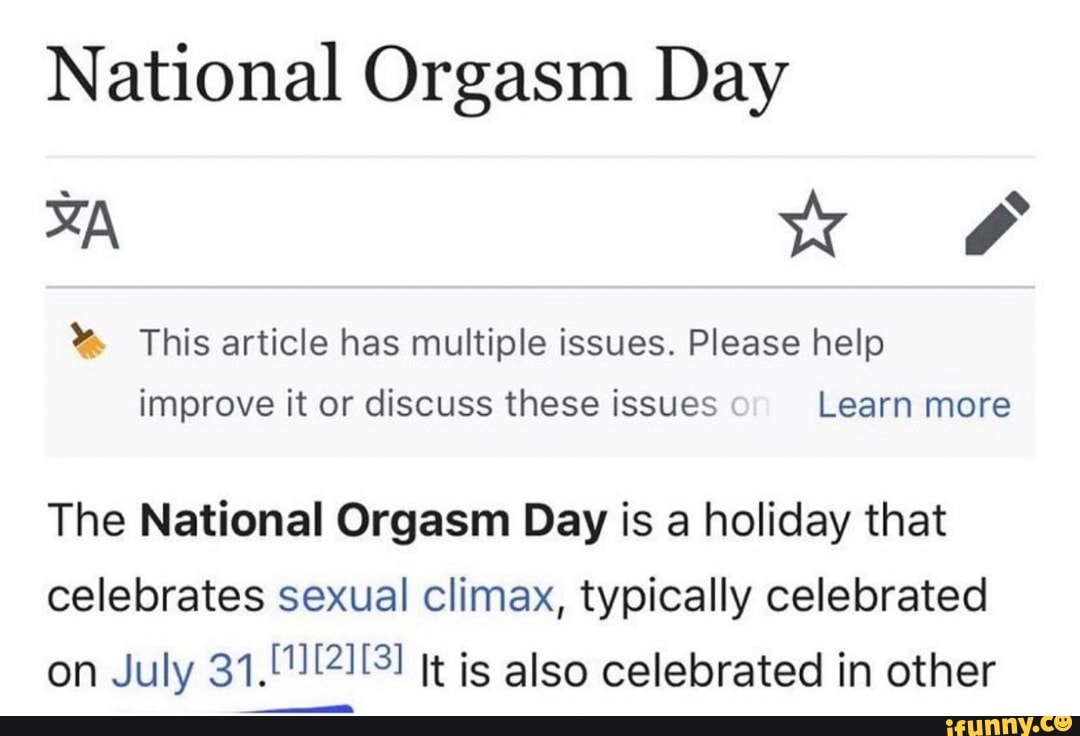Tap 'improve it or discuss these issues' text
This screenshot has width=1080, height=736.
pos(427,405)
